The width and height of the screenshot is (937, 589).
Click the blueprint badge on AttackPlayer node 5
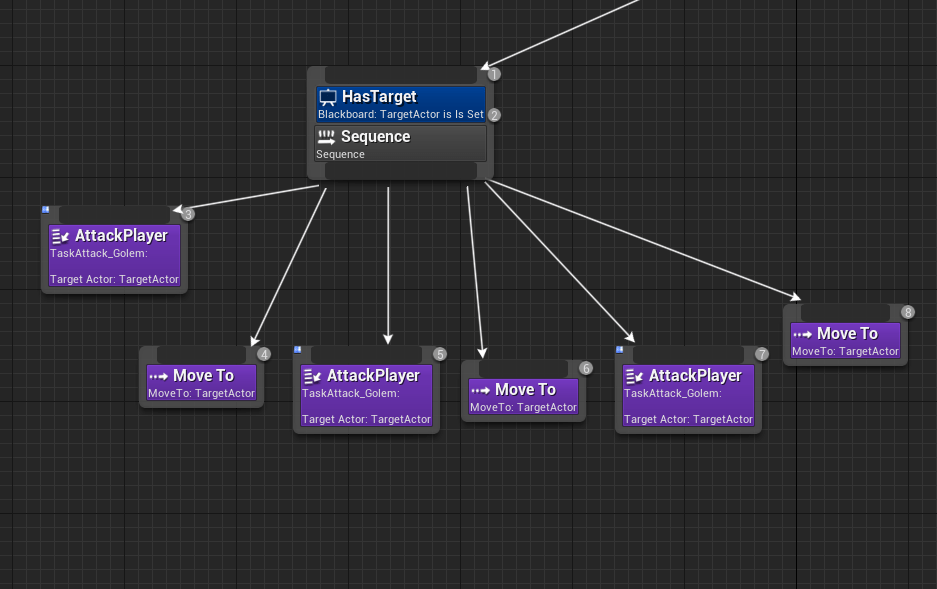298,350
